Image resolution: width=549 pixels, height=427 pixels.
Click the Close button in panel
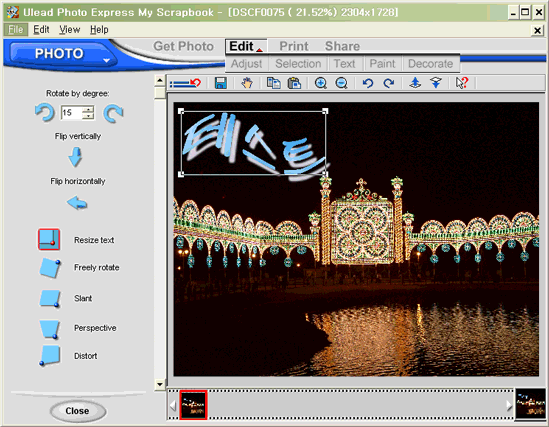pos(77,411)
